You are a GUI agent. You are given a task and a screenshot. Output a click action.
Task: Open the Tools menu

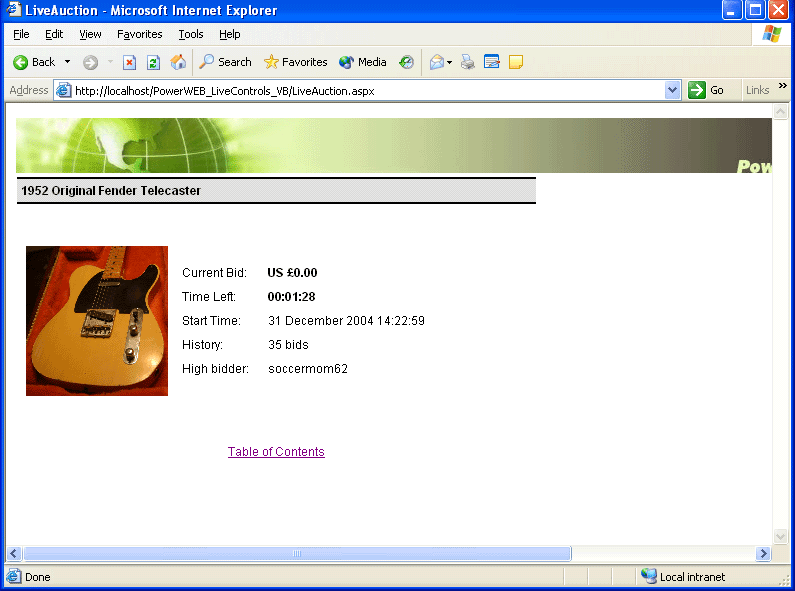point(191,34)
